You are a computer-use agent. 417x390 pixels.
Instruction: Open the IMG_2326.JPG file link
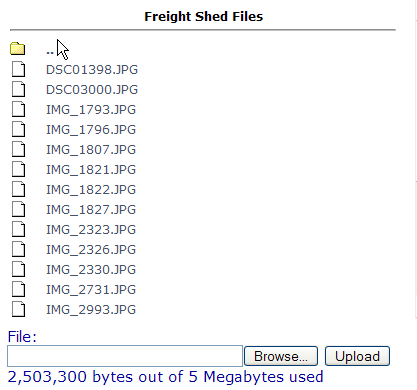[x=91, y=250]
